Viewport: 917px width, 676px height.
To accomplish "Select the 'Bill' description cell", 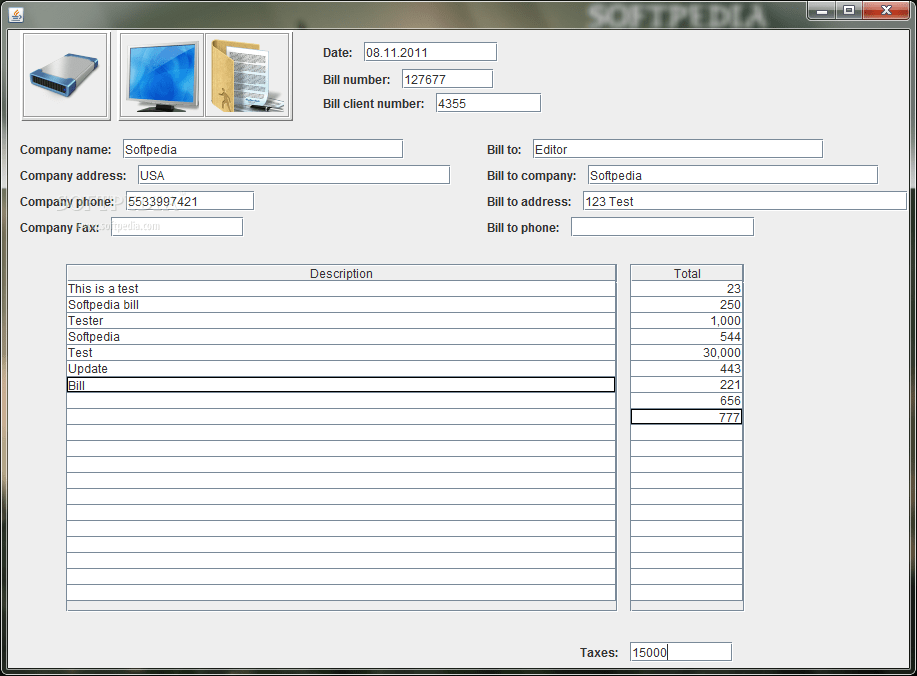I will [341, 385].
